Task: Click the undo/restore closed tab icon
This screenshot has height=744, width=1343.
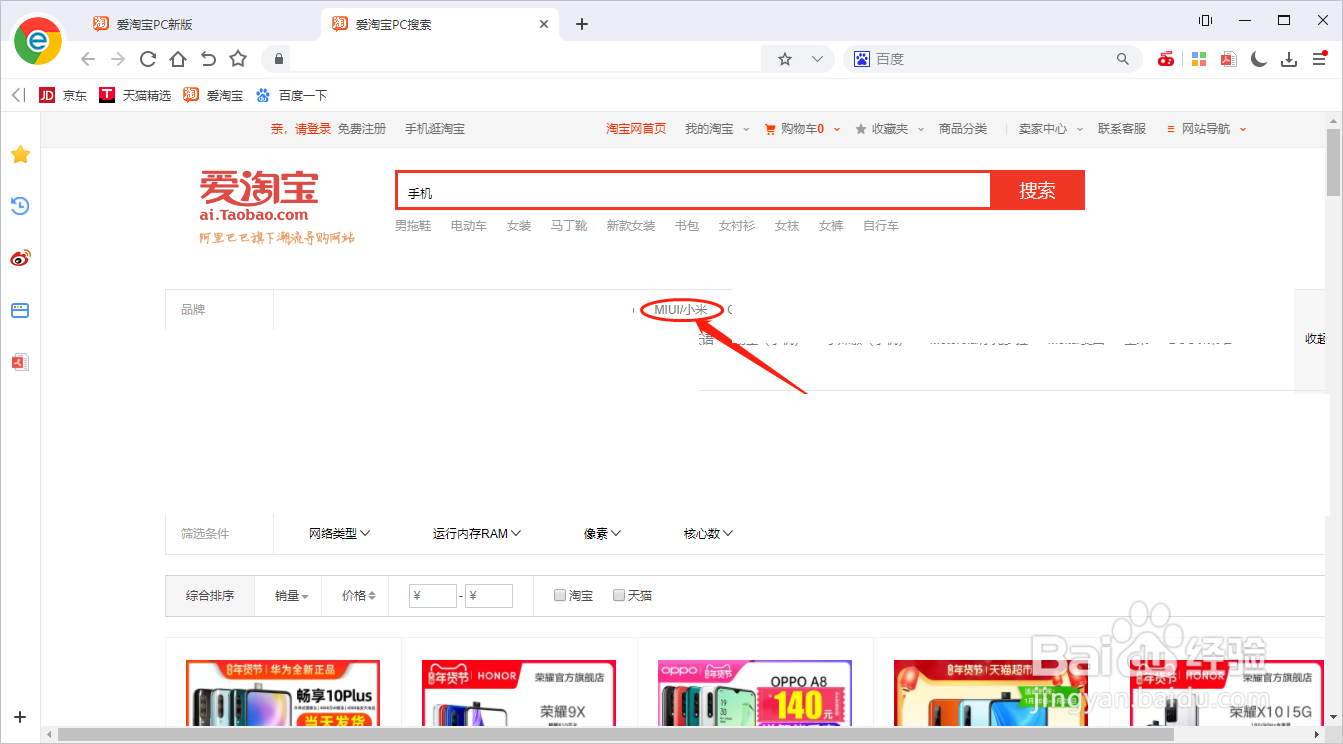Action: [208, 59]
